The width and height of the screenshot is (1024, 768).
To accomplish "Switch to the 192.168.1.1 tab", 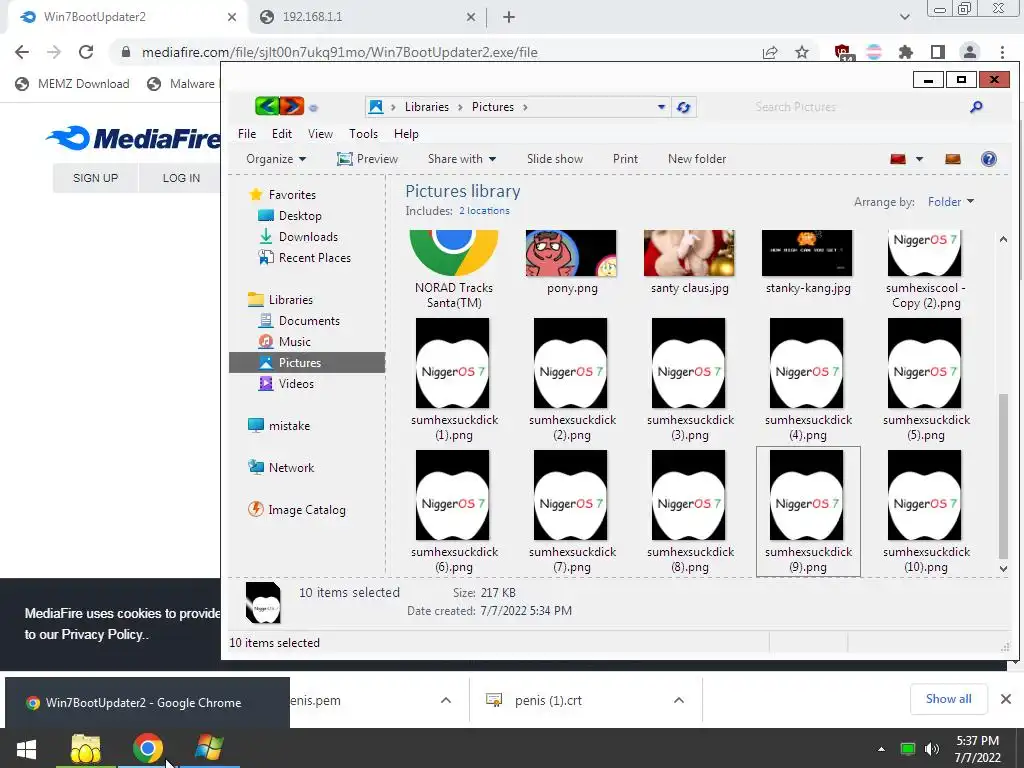I will pyautogui.click(x=368, y=17).
